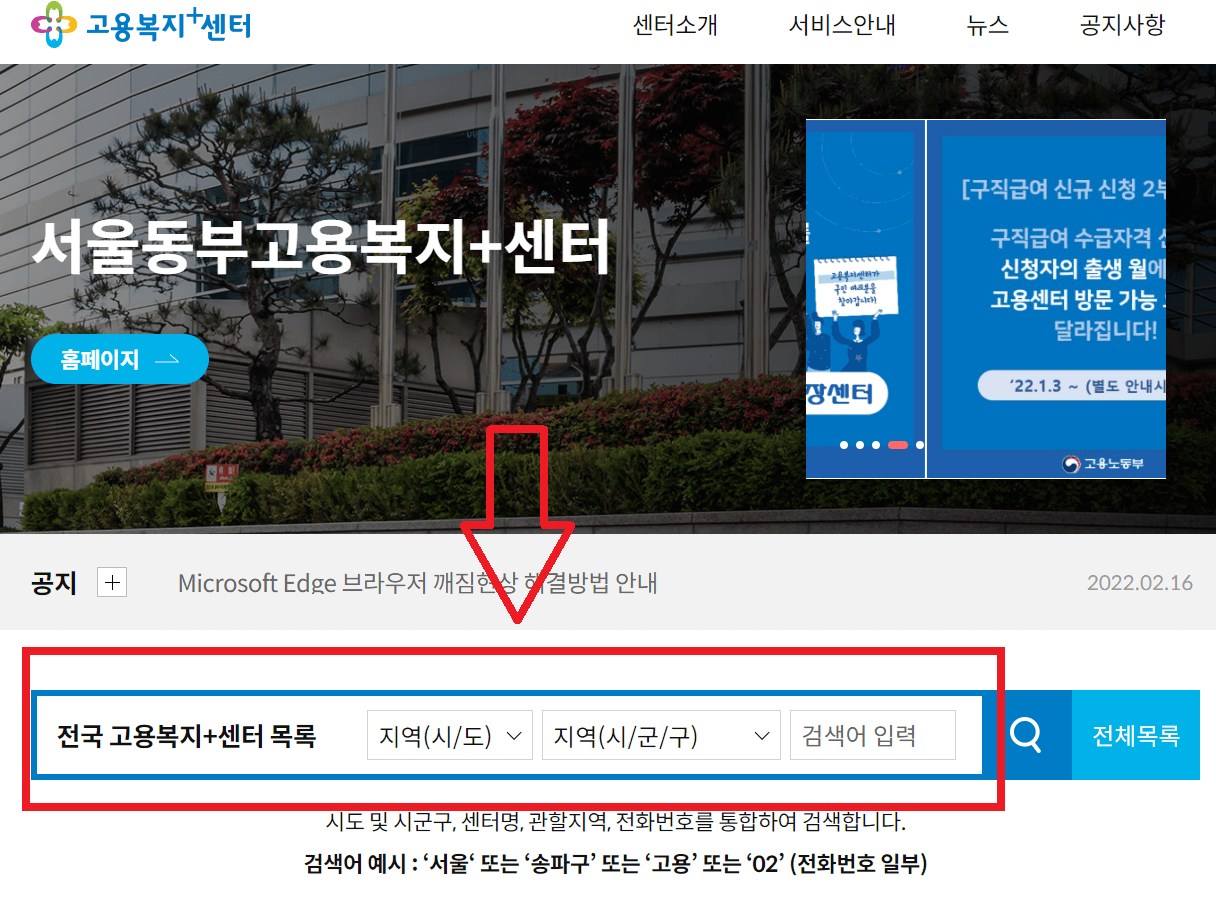Click the 검색어 입력 search field
This screenshot has width=1216, height=908.
tap(872, 734)
